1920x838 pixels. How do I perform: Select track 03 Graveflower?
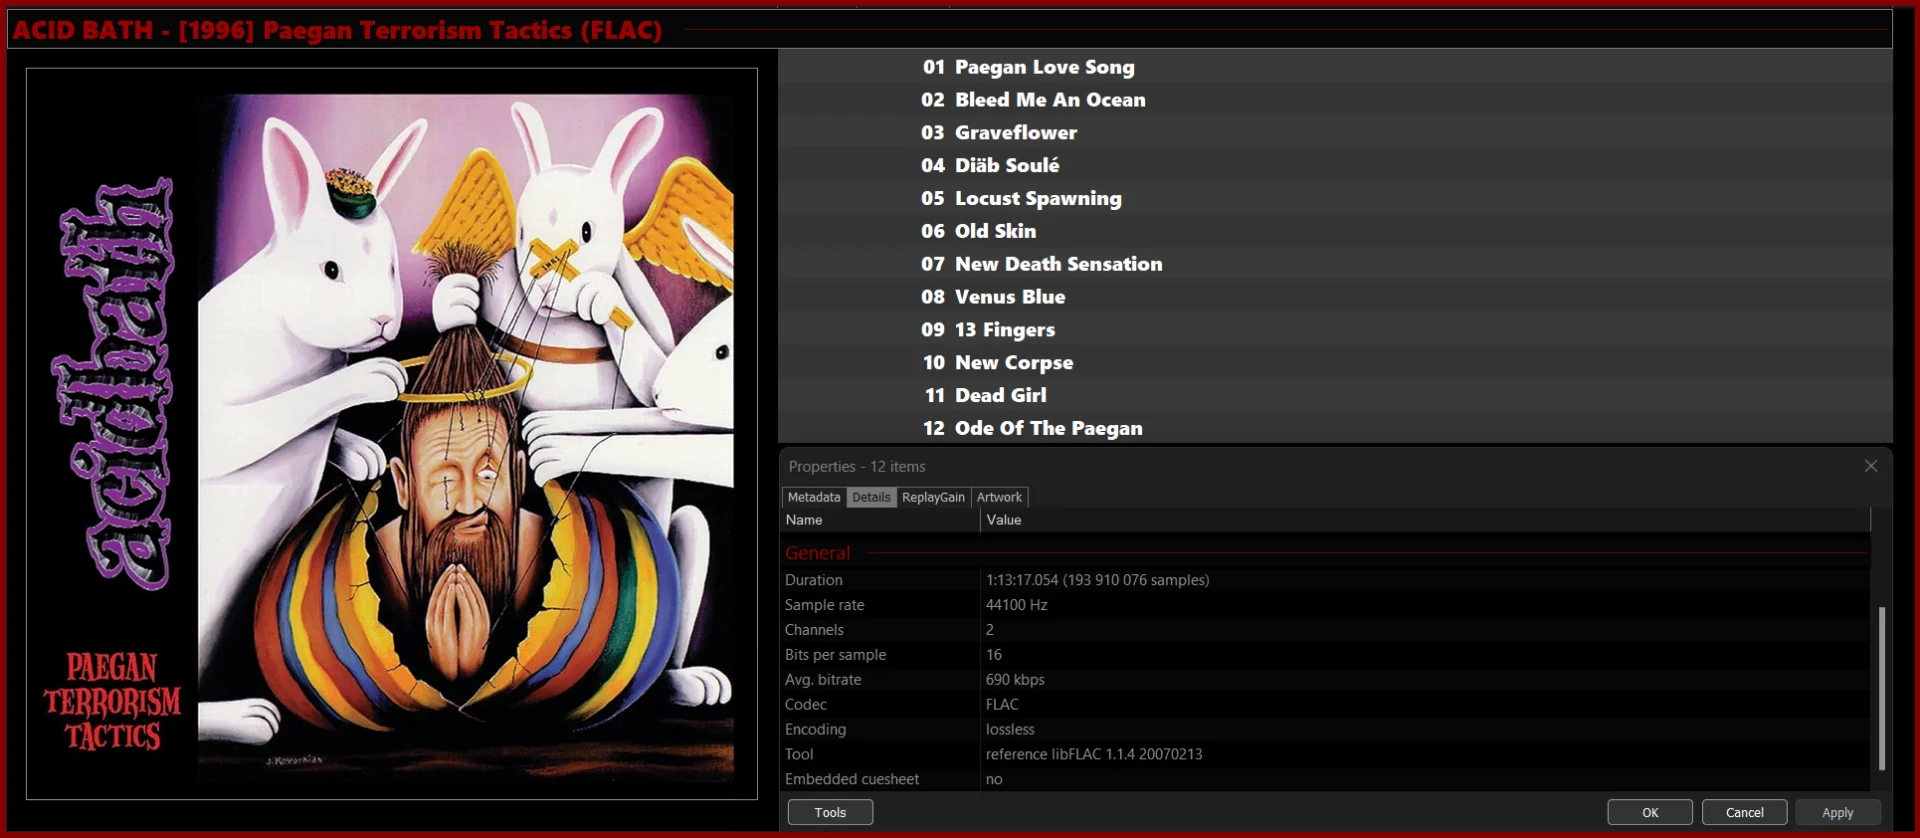[1335, 133]
